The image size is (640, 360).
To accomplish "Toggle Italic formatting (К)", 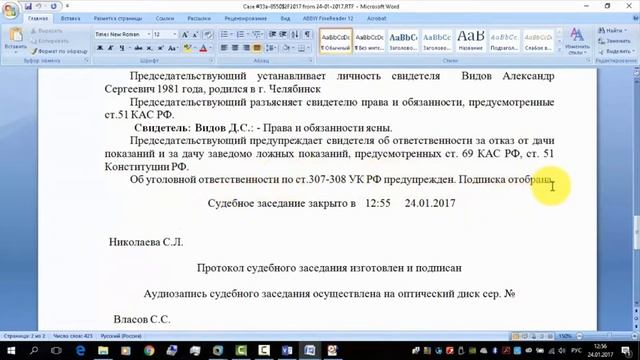I will pos(111,48).
